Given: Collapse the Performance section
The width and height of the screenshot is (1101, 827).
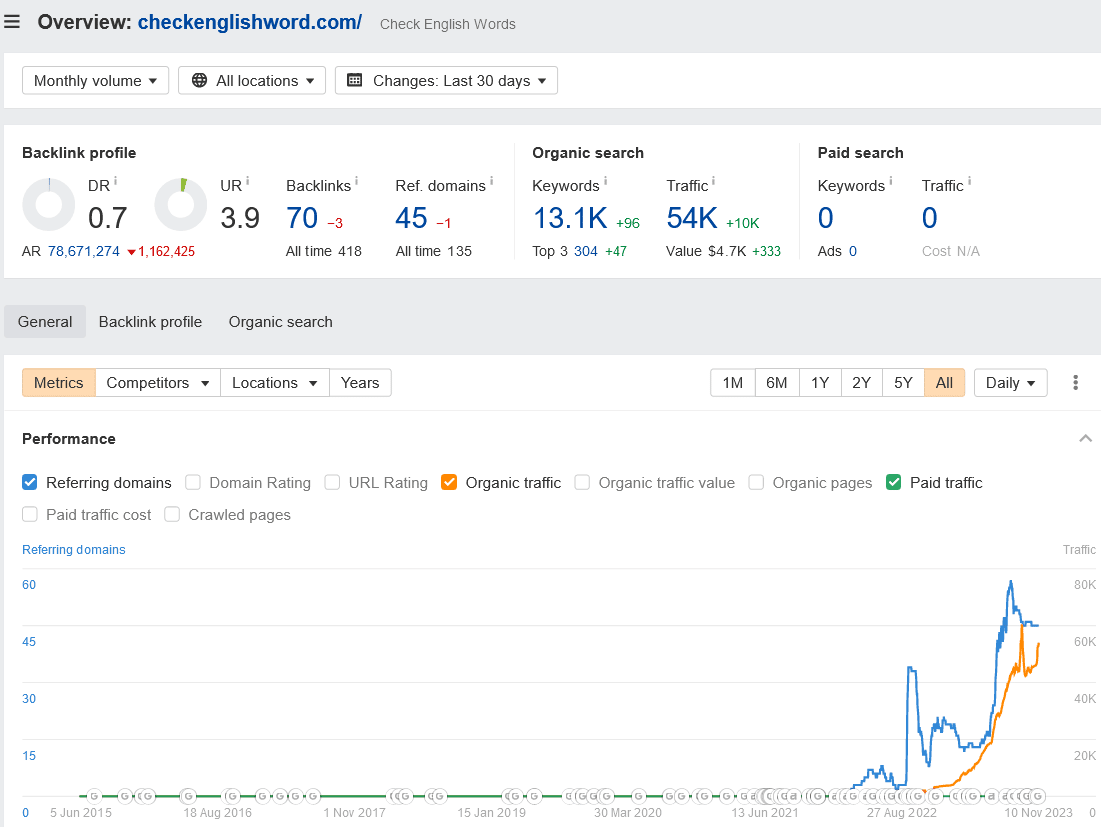Looking at the screenshot, I should point(1086,439).
